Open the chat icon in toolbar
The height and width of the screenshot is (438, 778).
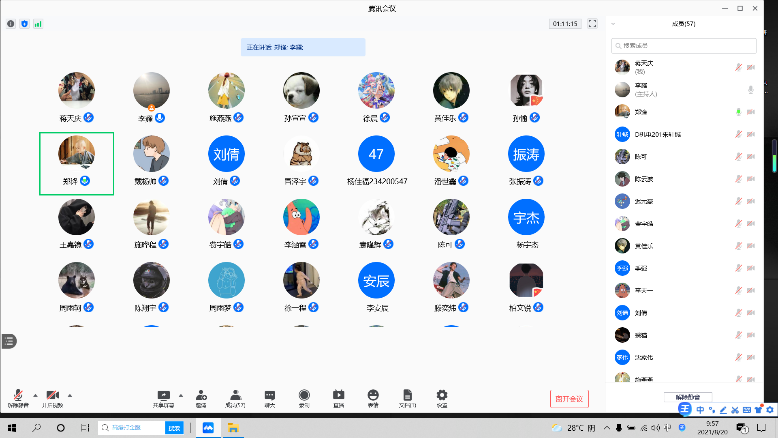[269, 395]
